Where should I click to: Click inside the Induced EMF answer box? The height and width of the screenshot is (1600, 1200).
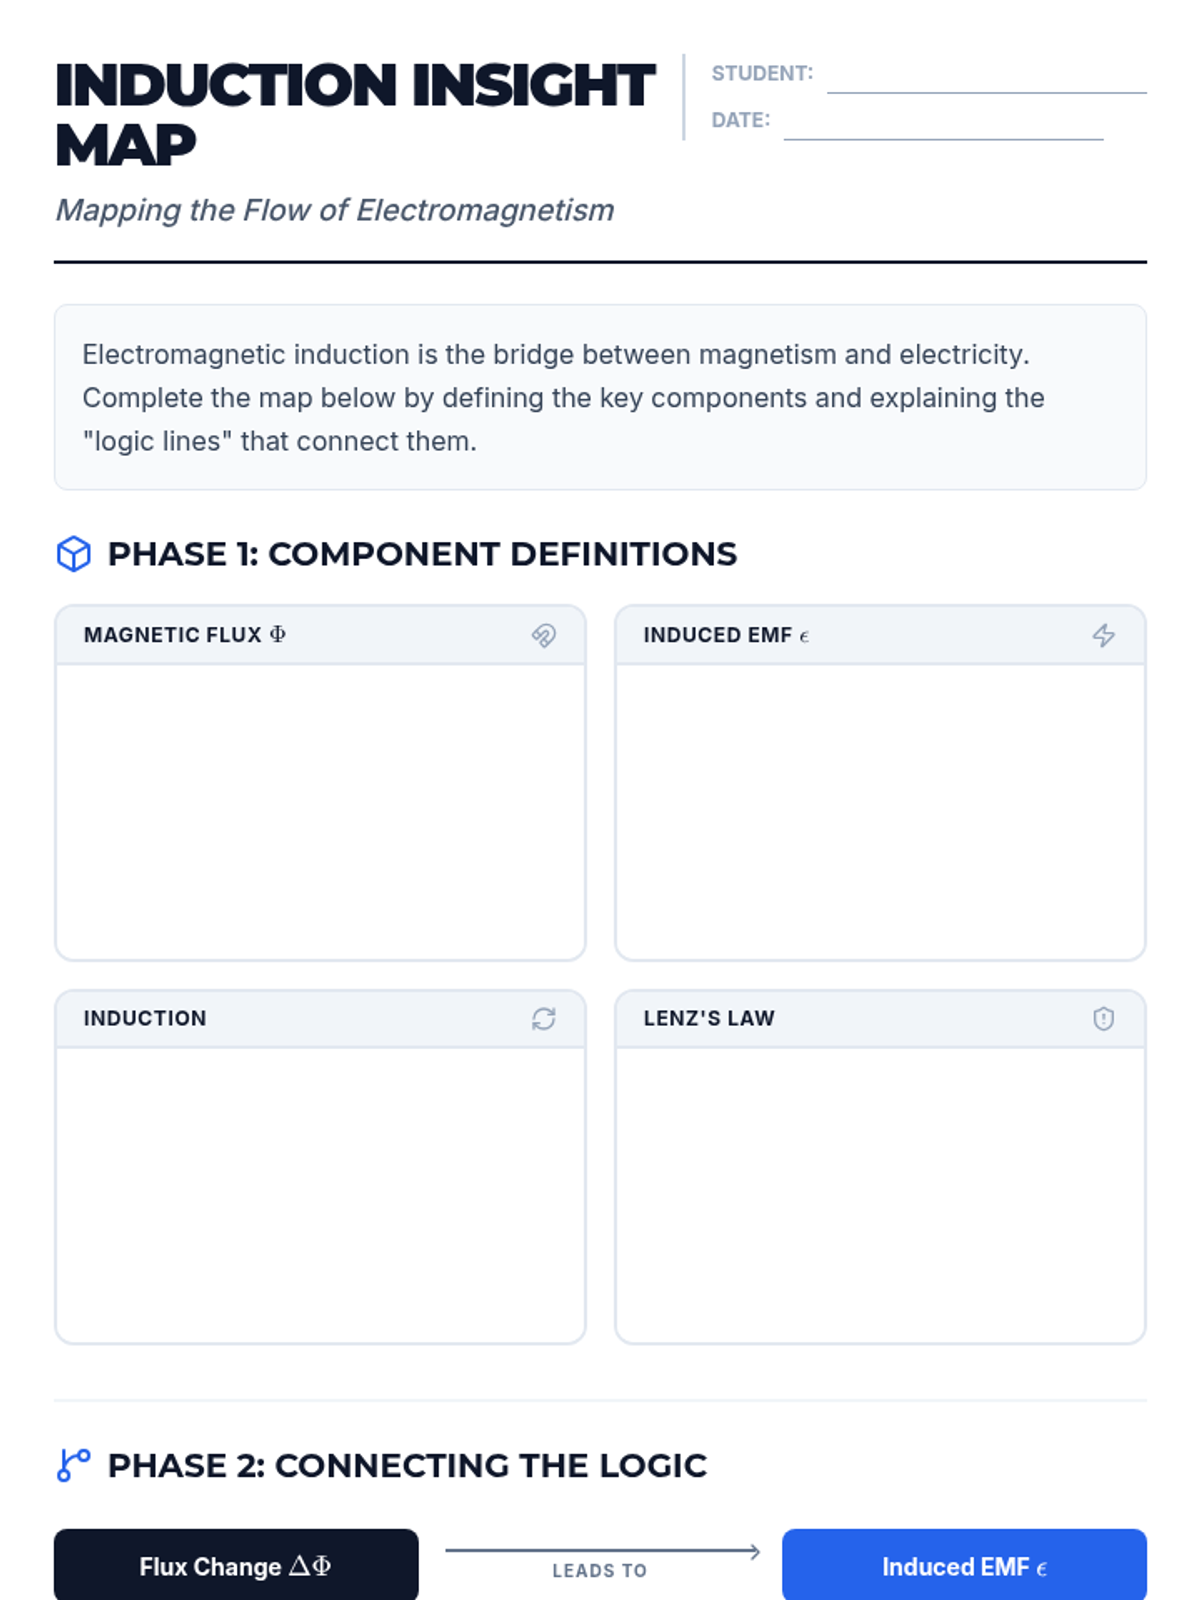tap(880, 811)
